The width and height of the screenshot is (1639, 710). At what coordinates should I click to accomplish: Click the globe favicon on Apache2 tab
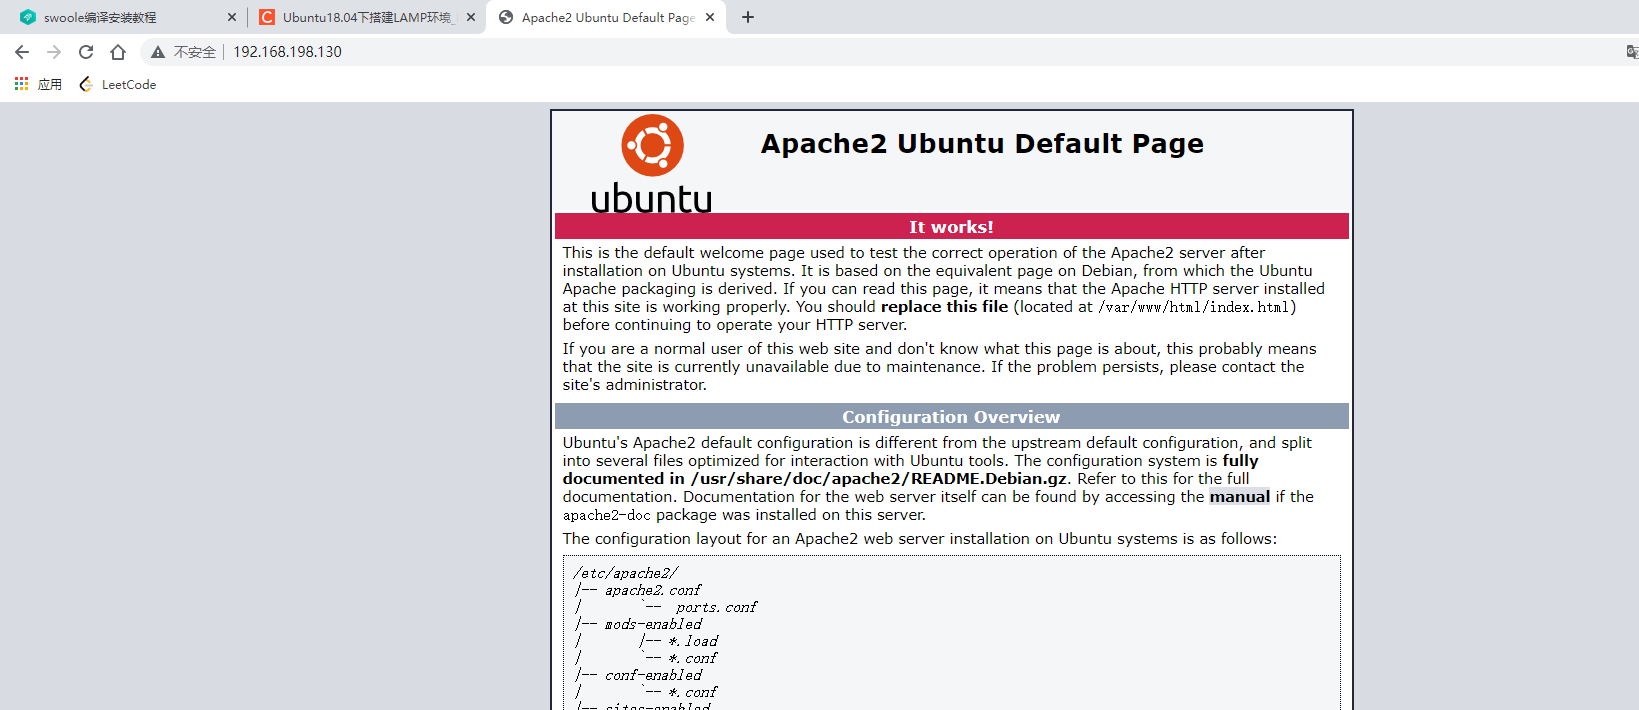[506, 17]
